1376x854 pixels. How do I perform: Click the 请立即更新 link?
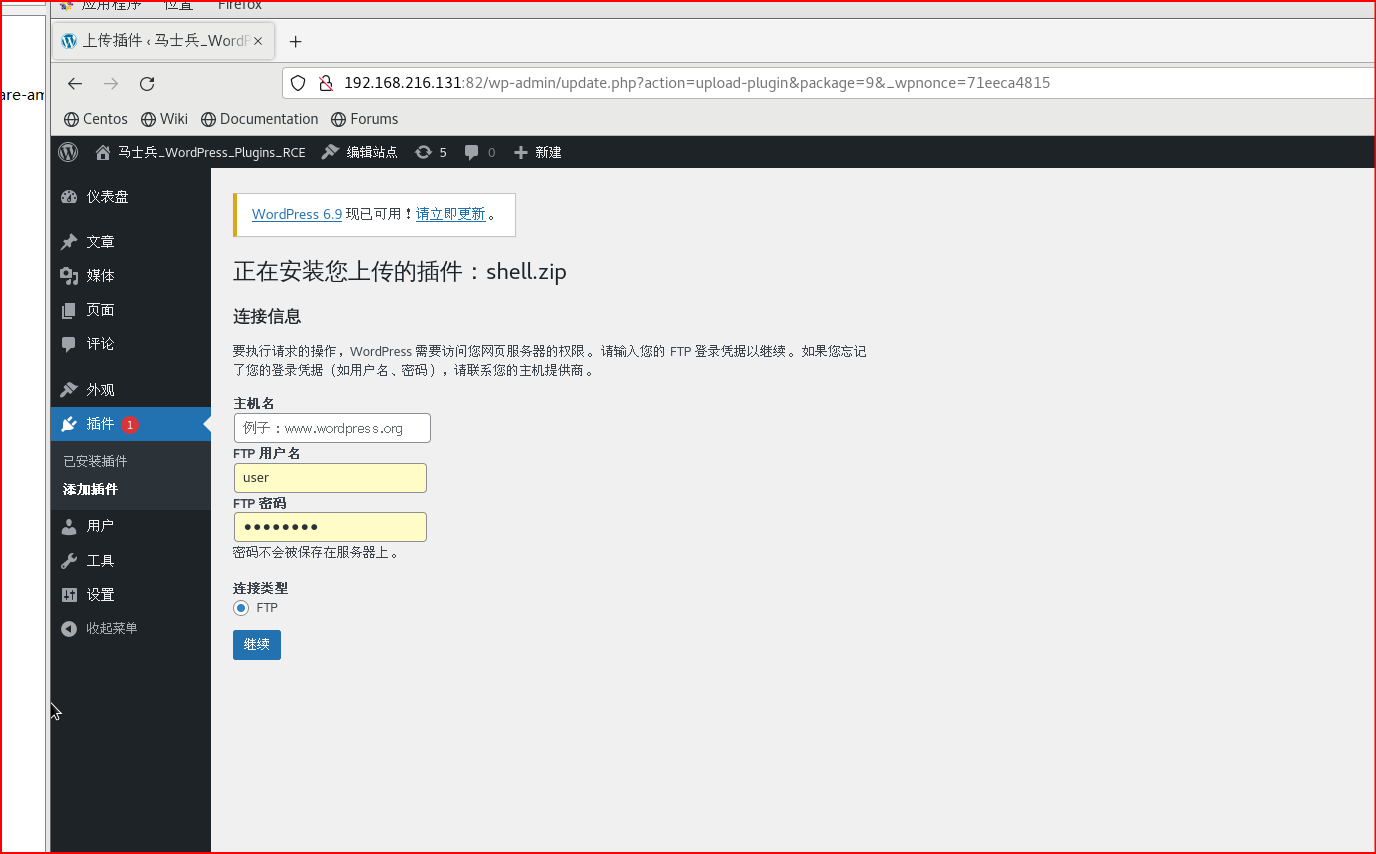tap(450, 214)
